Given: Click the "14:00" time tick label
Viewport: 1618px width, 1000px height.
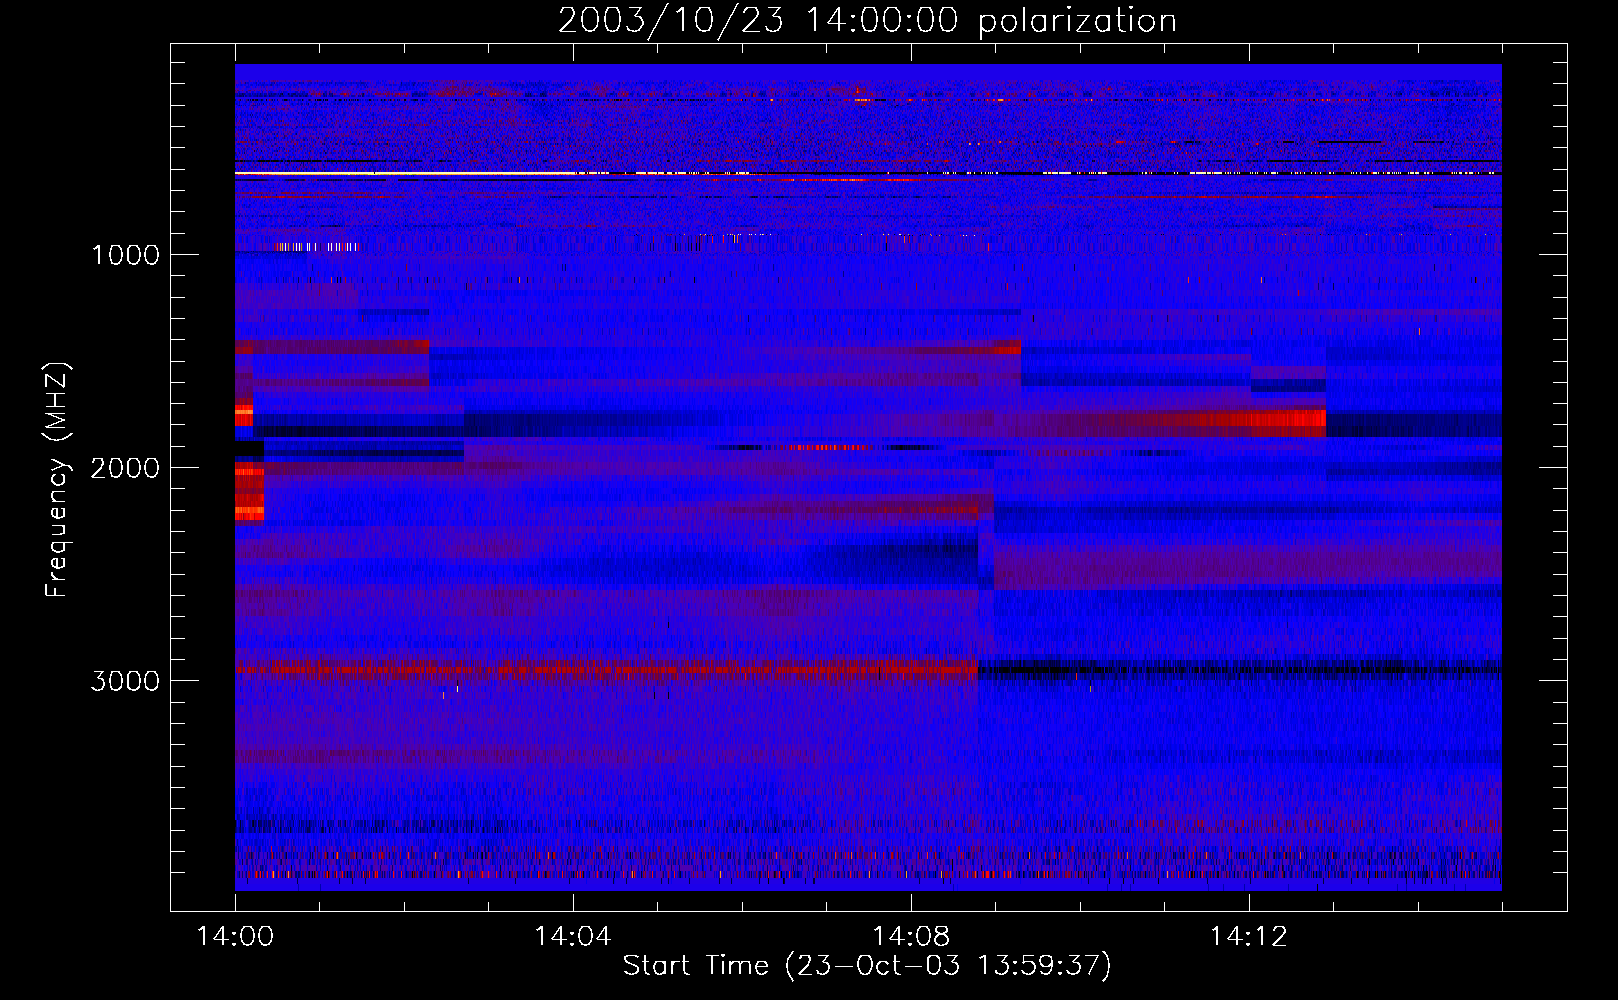Looking at the screenshot, I should [235, 937].
